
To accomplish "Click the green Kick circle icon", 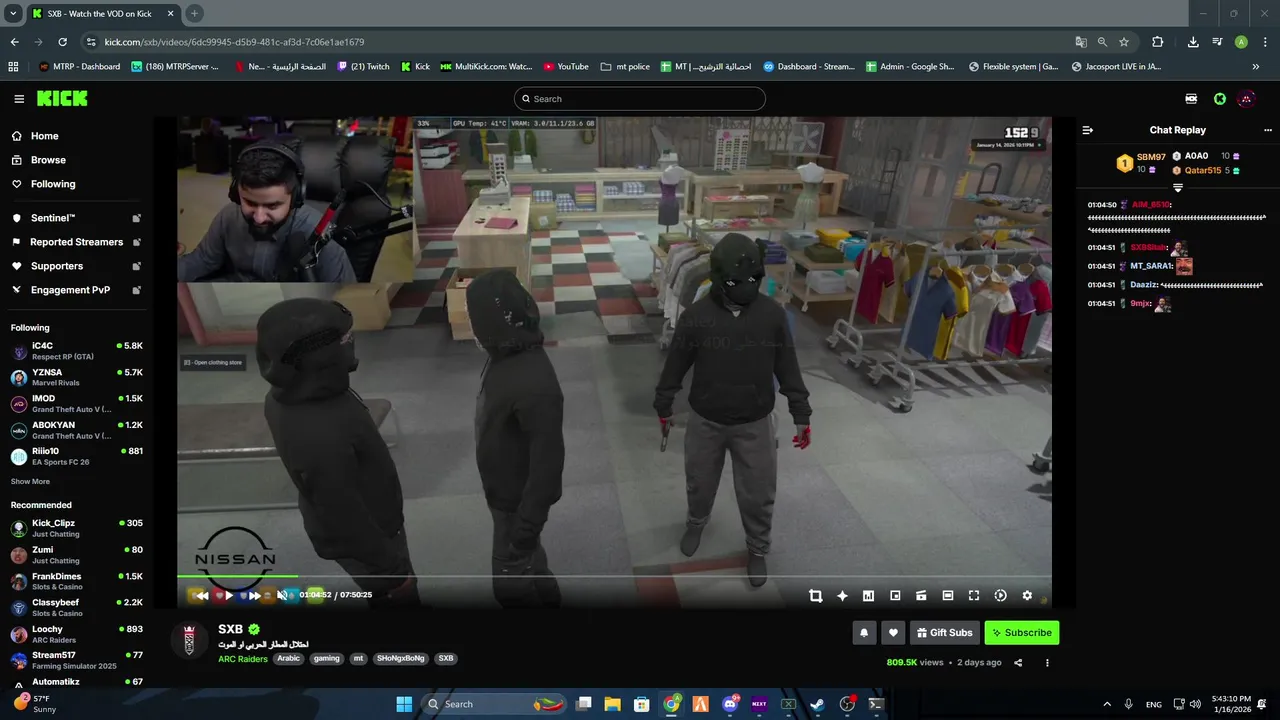I will click(1220, 99).
